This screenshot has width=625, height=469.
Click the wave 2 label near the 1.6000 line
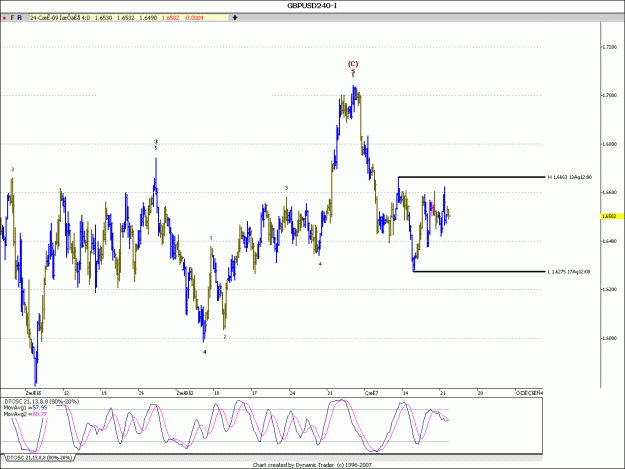pyautogui.click(x=225, y=337)
